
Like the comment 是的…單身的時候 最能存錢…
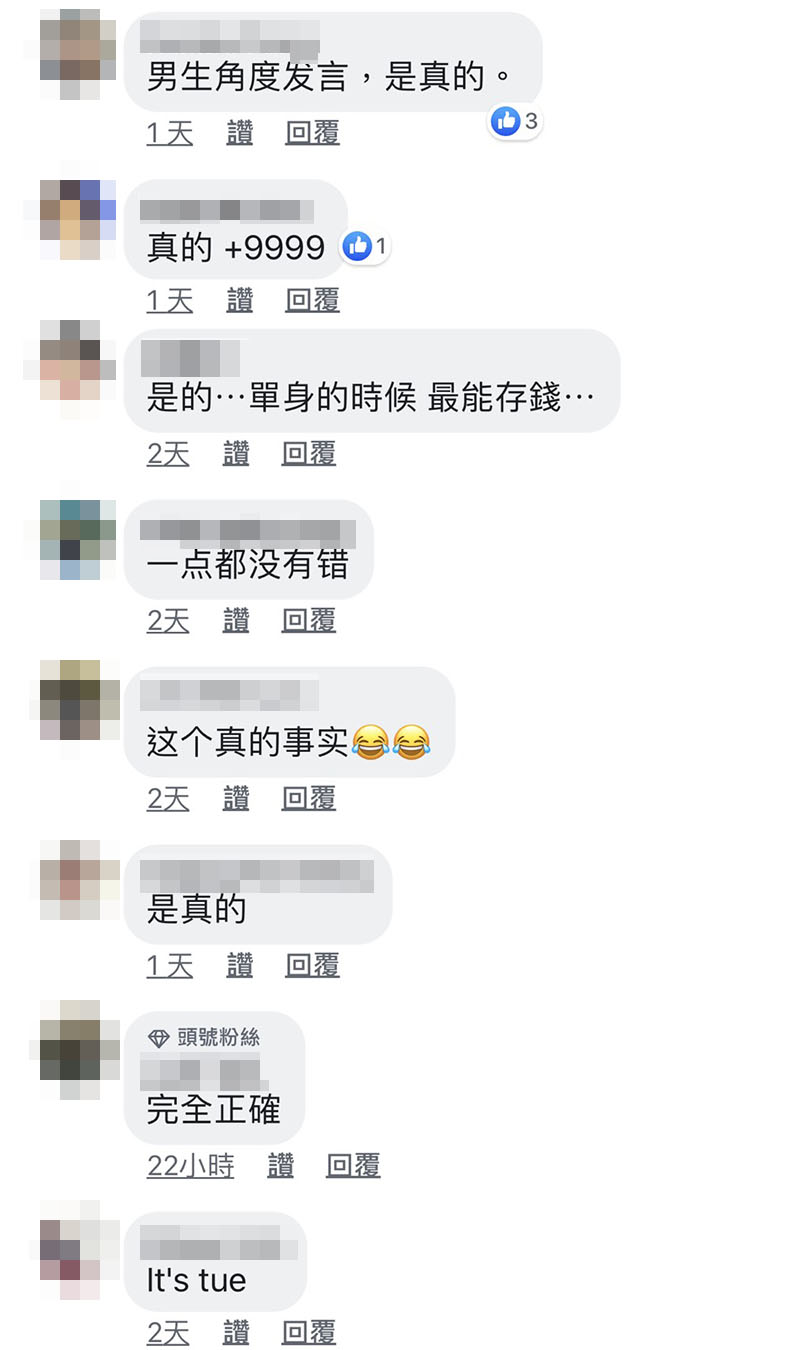coord(236,454)
